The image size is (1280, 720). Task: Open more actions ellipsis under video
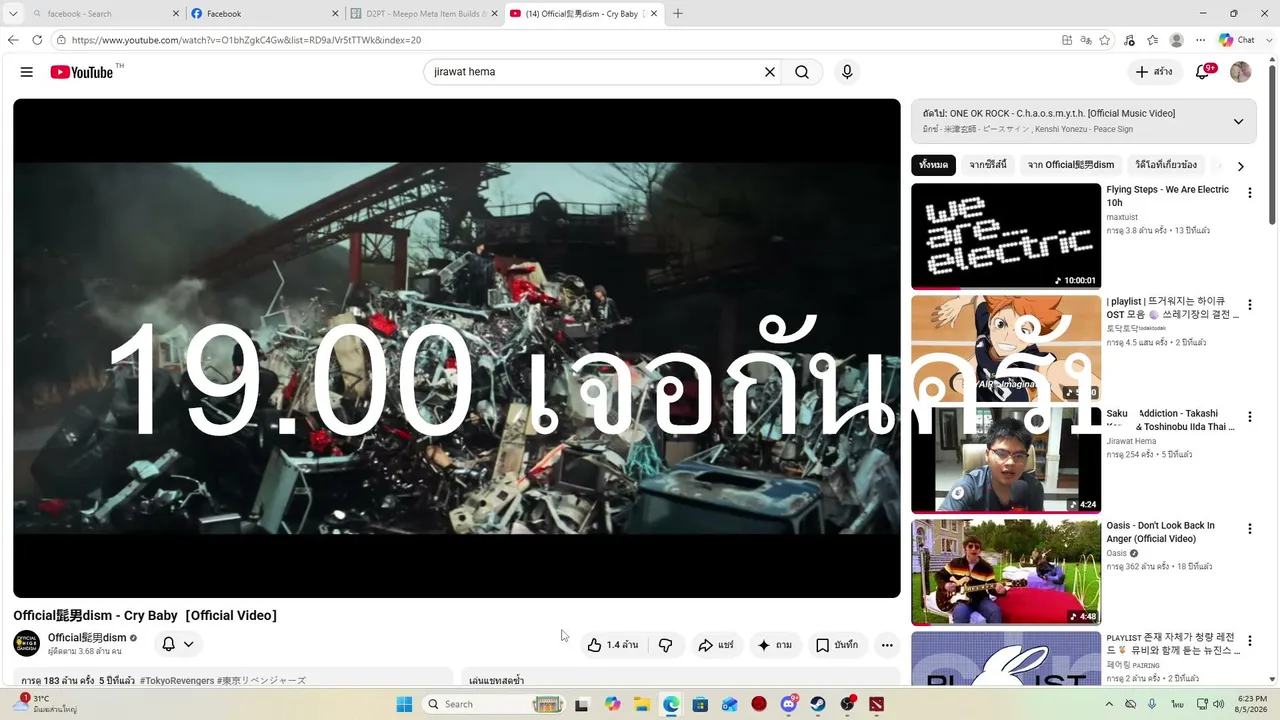pos(887,645)
